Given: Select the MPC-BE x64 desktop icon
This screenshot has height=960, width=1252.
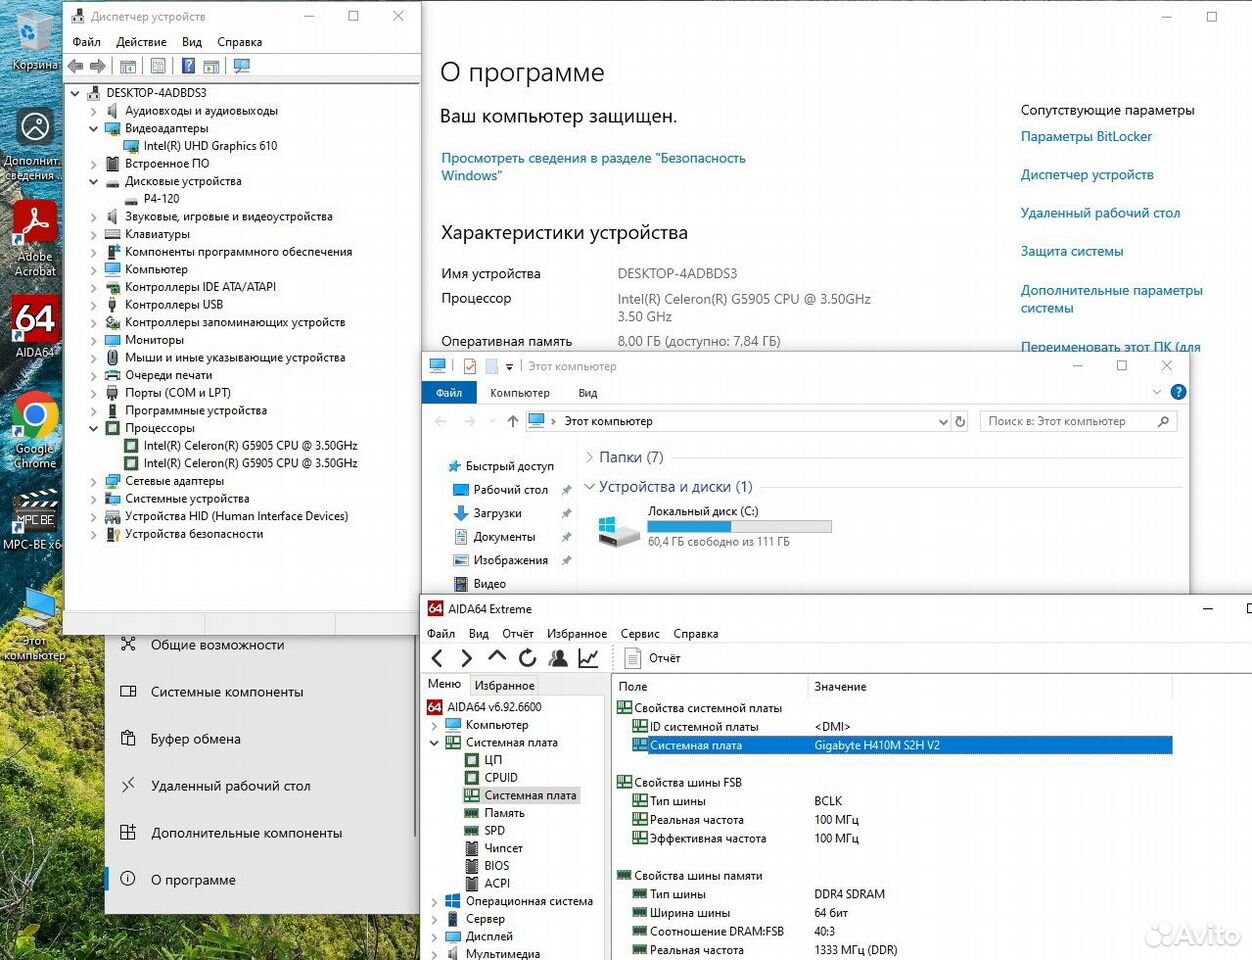Looking at the screenshot, I should [33, 520].
